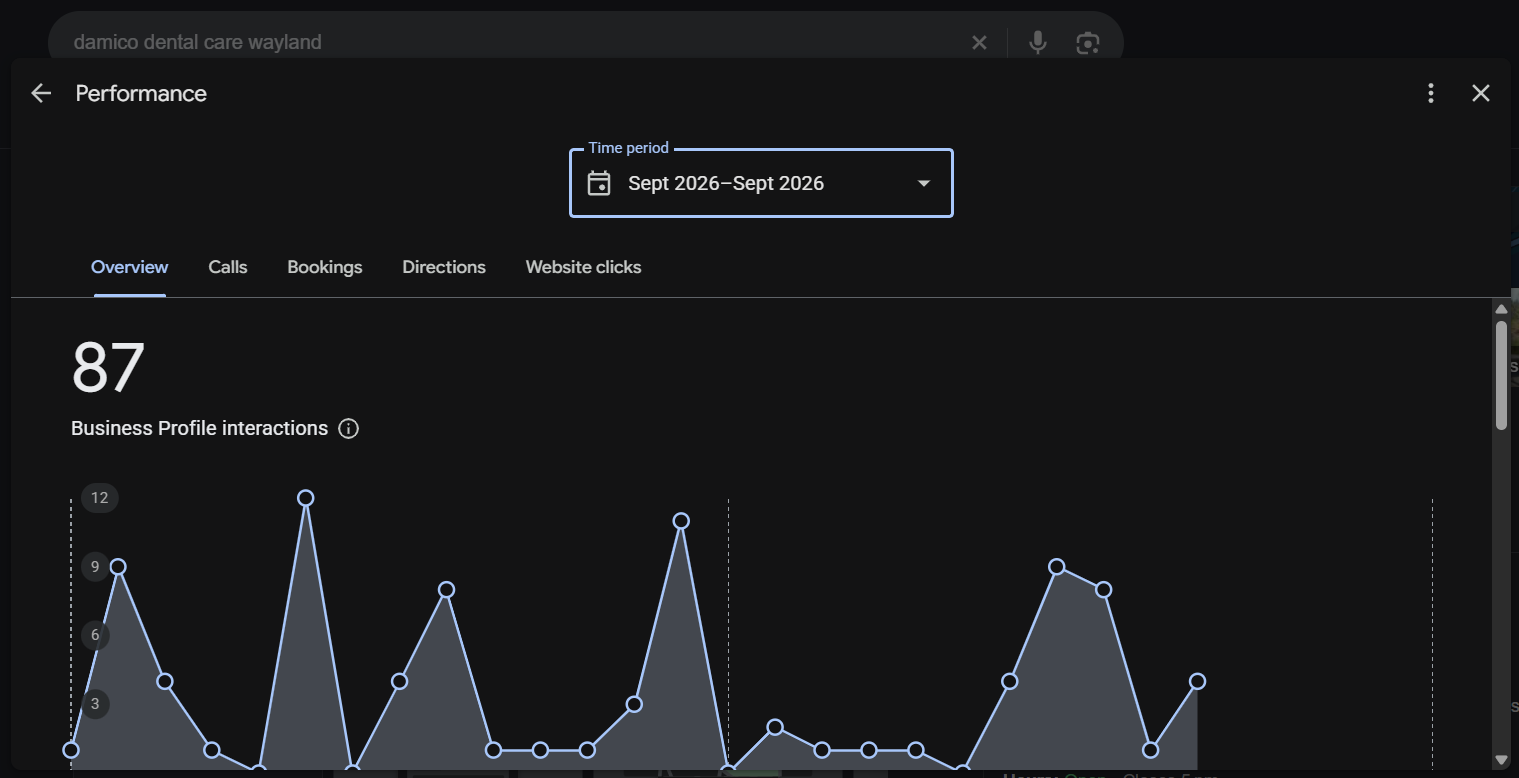View the Website clicks tab
Screen dimensions: 1519x778
coord(584,267)
